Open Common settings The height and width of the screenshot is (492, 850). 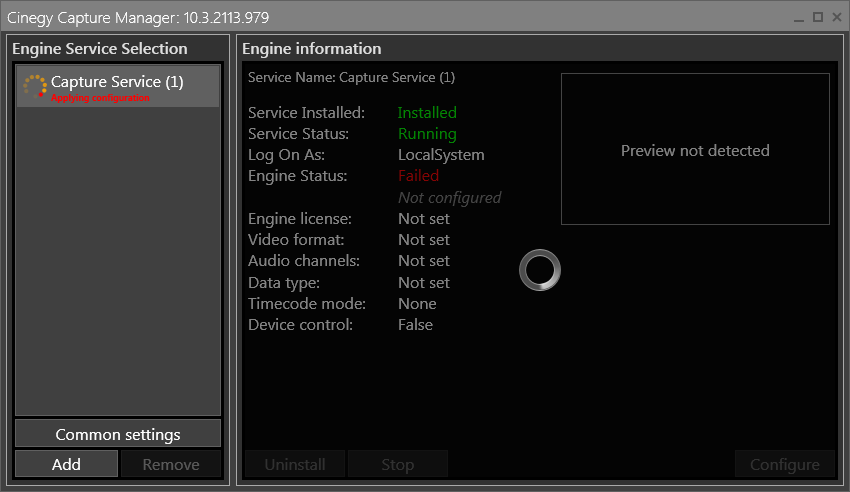click(118, 435)
